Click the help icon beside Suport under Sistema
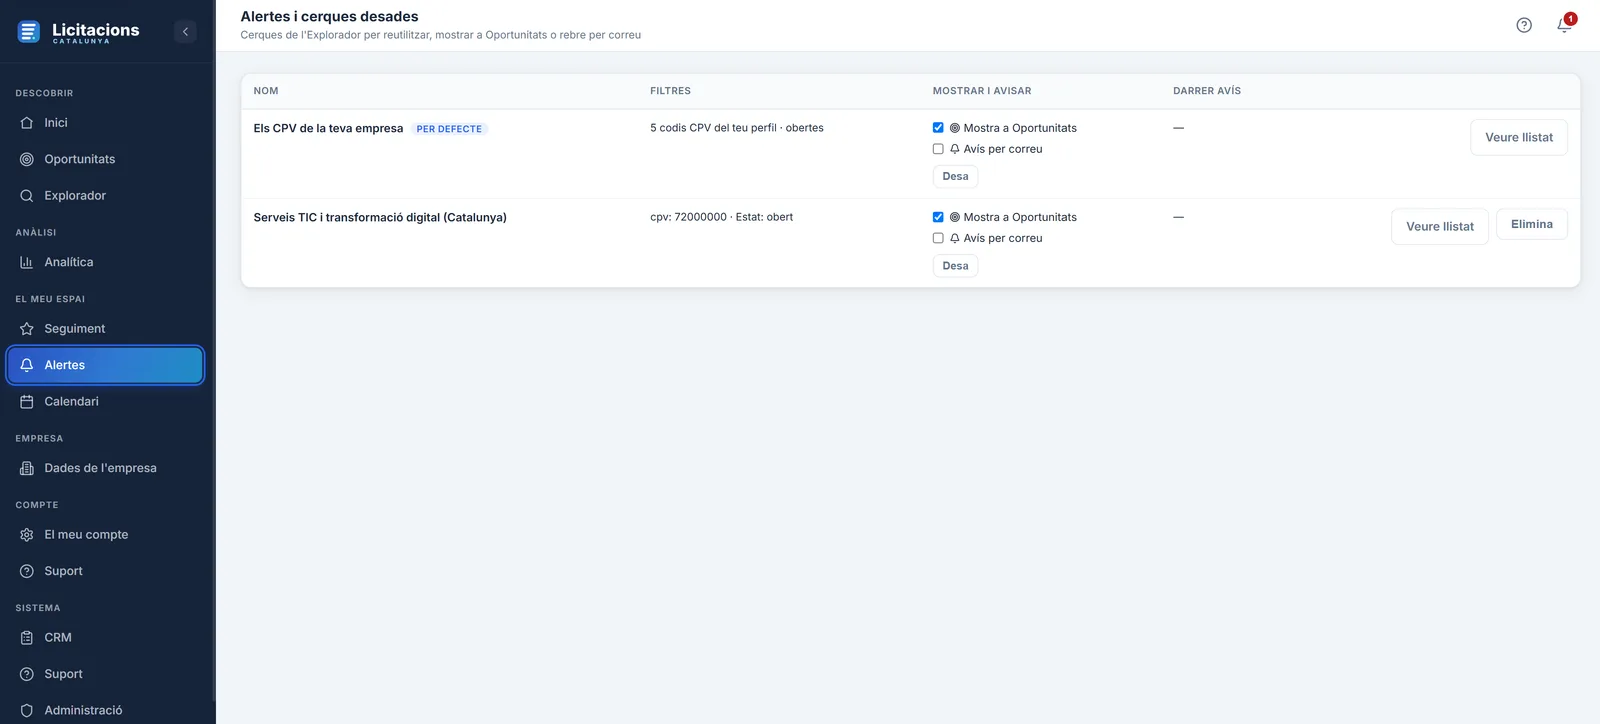 pyautogui.click(x=27, y=674)
